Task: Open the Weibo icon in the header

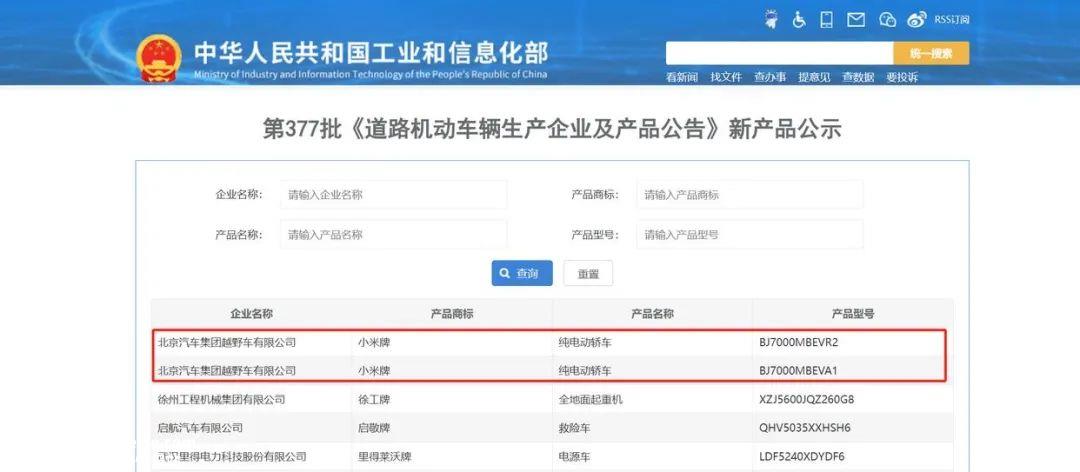Action: click(x=917, y=20)
